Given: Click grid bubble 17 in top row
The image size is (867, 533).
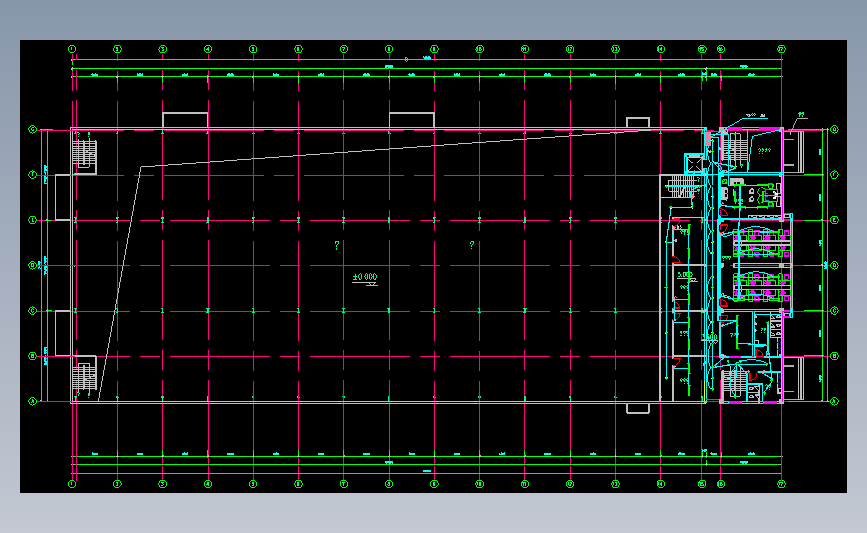Looking at the screenshot, I should (x=781, y=49).
